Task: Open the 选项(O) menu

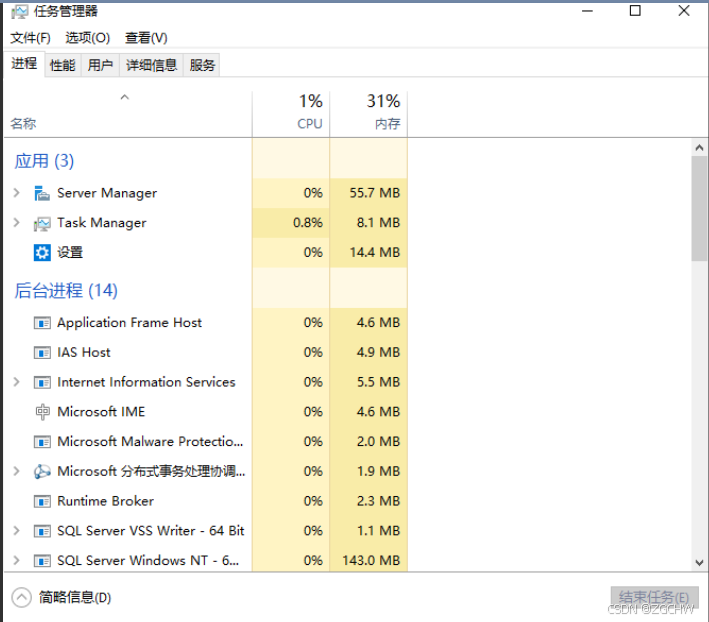Action: [x=88, y=38]
